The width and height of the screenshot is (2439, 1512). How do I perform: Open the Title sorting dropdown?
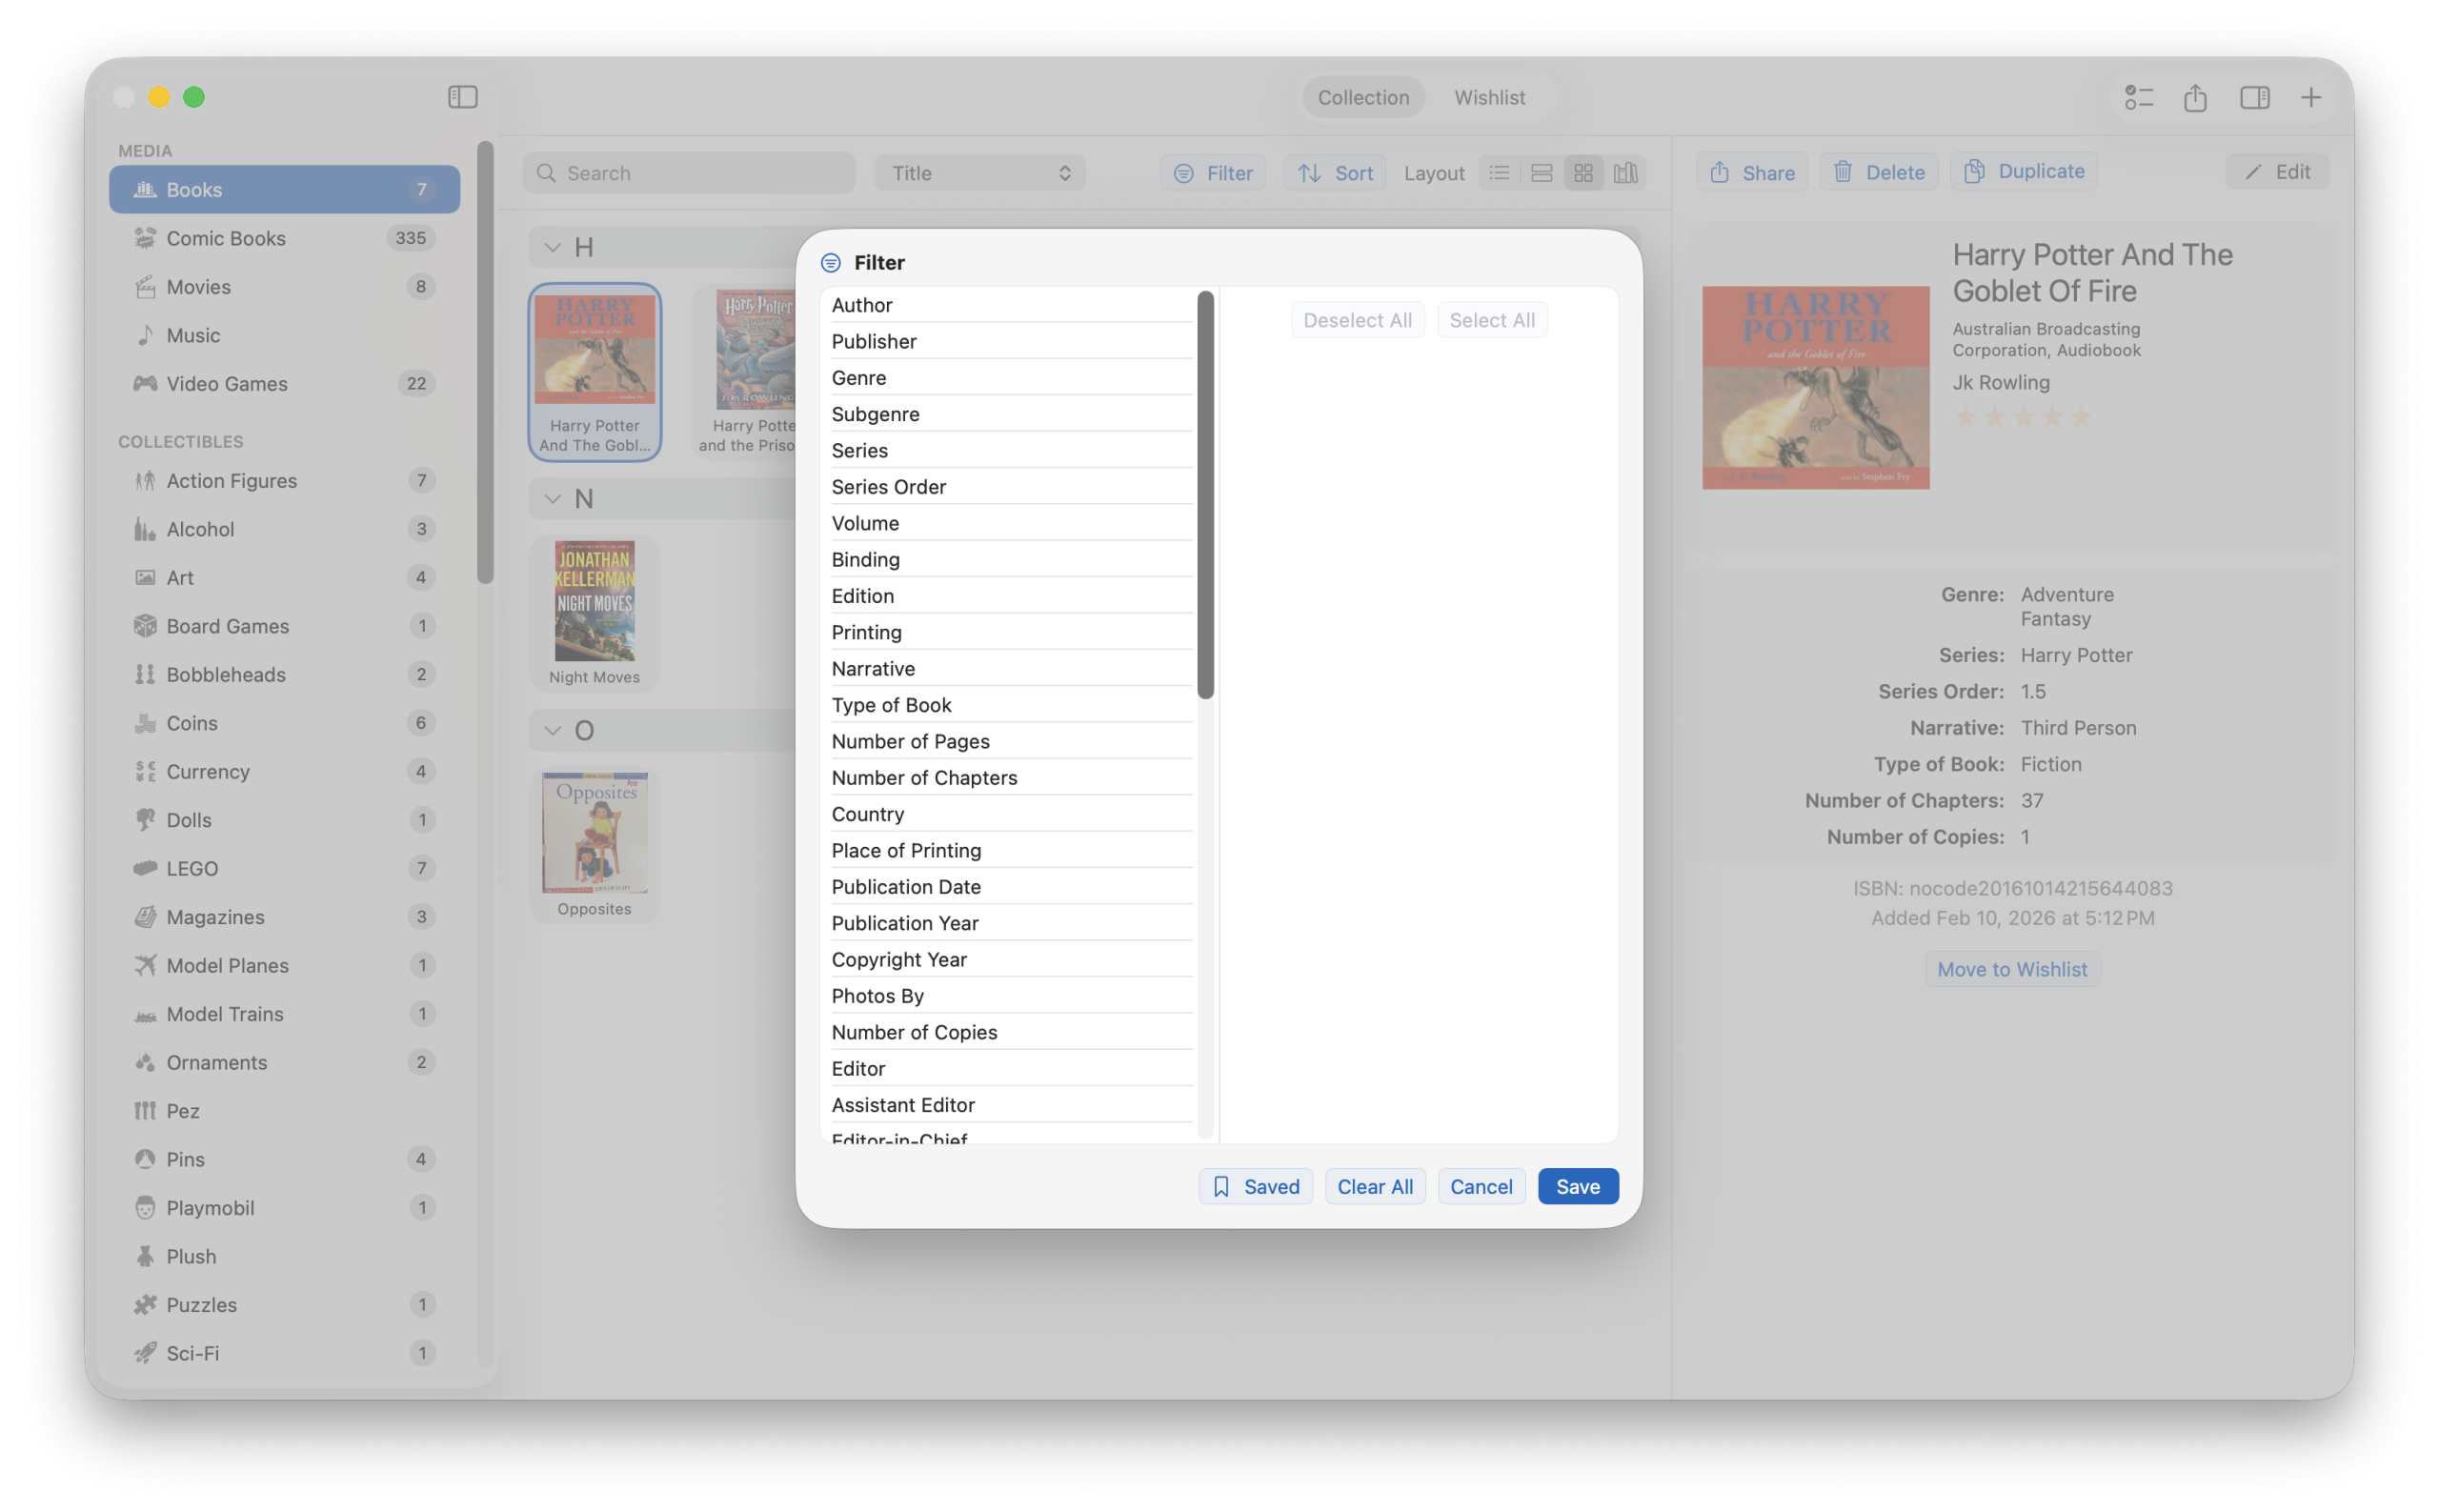(x=977, y=172)
